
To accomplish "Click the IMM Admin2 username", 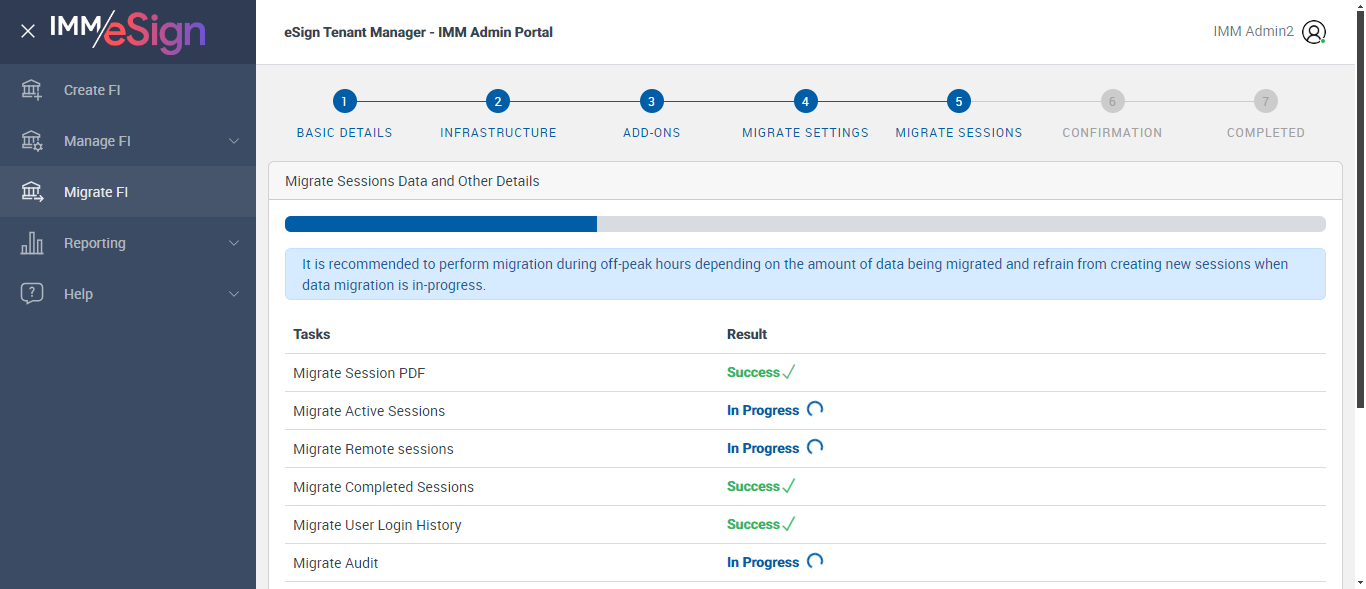I will (1253, 32).
